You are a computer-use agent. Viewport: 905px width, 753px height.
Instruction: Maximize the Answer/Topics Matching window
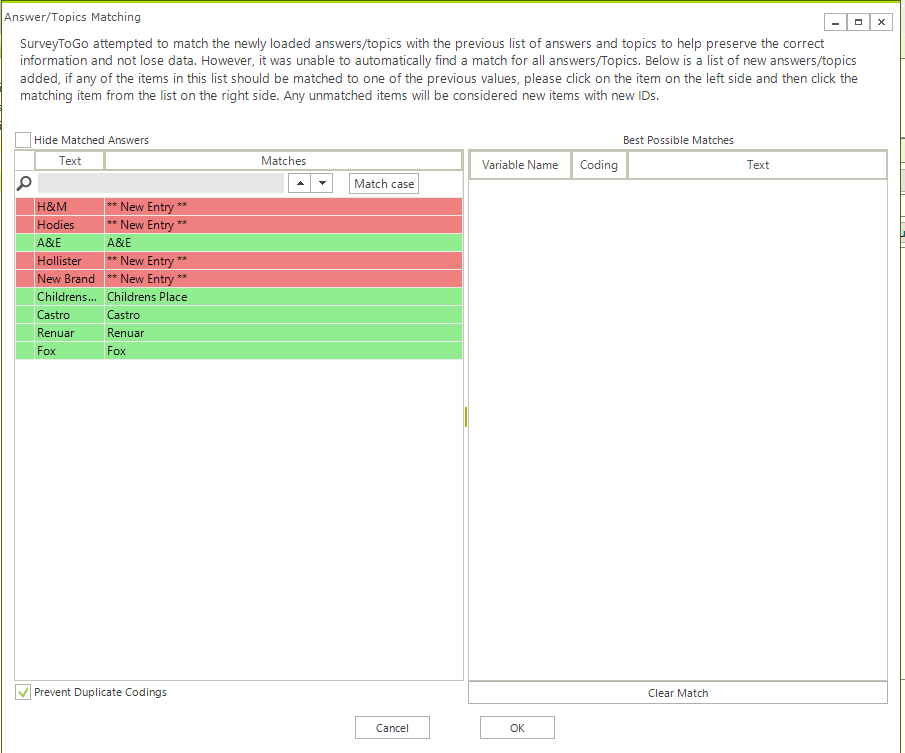858,23
